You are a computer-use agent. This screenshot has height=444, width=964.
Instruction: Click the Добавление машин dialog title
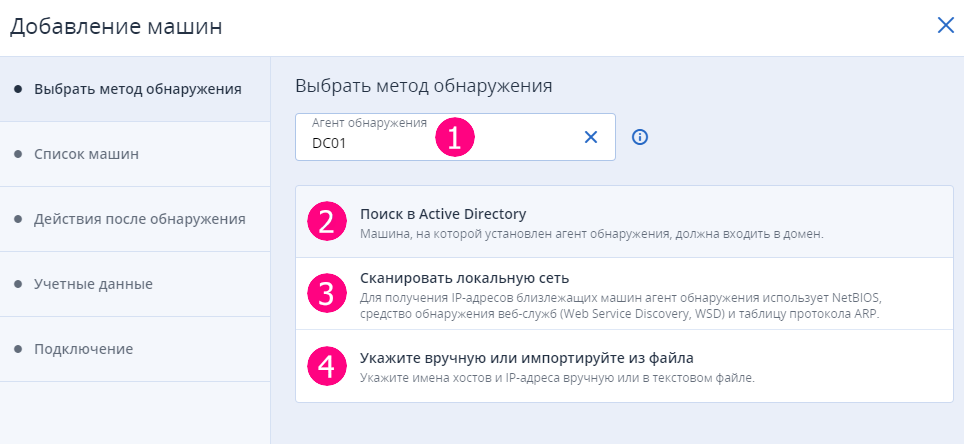click(116, 26)
